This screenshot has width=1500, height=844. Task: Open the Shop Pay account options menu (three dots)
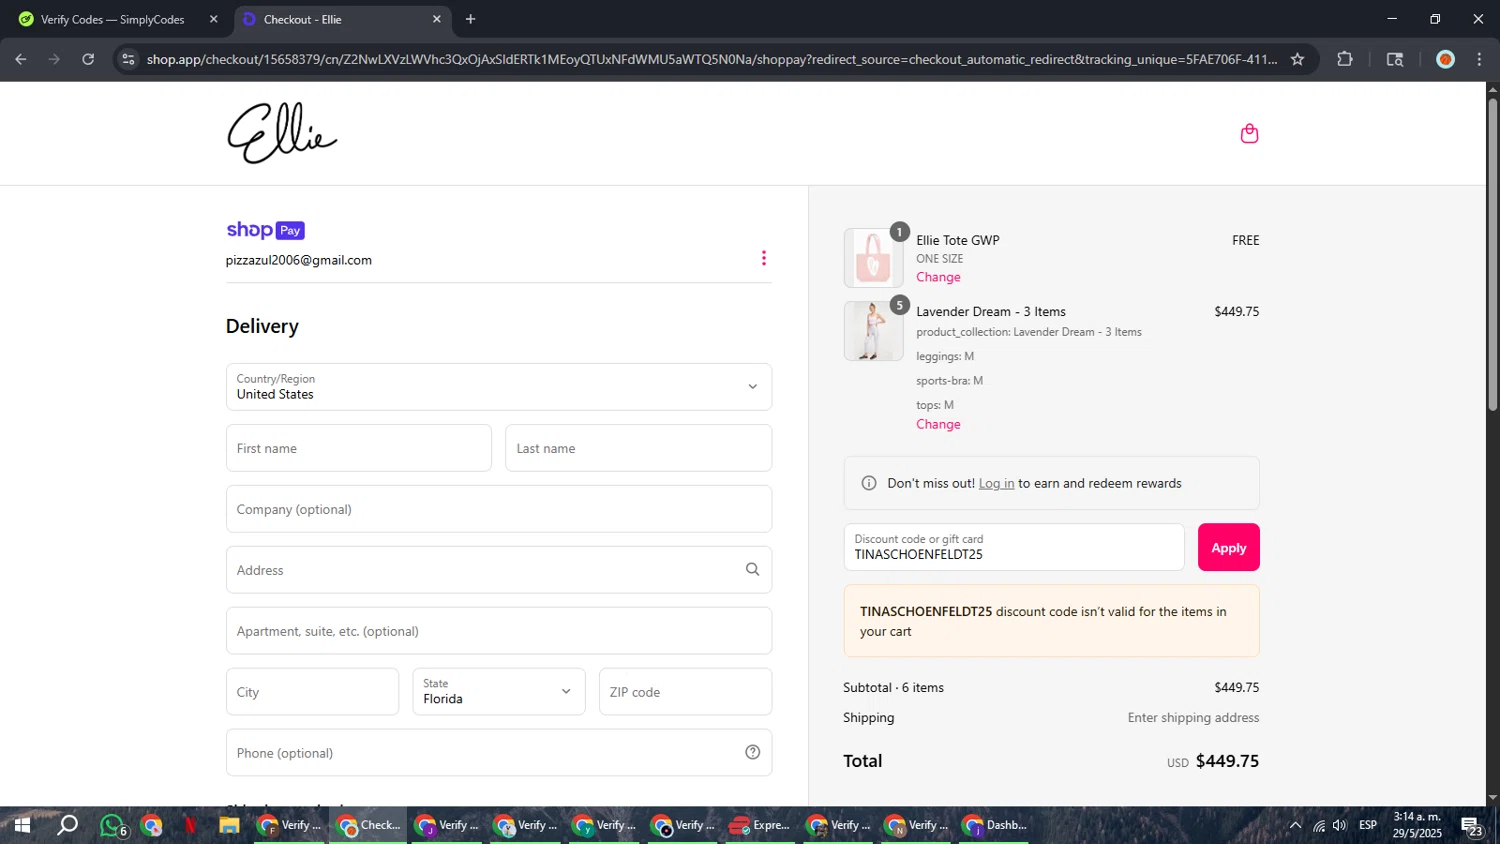[764, 258]
